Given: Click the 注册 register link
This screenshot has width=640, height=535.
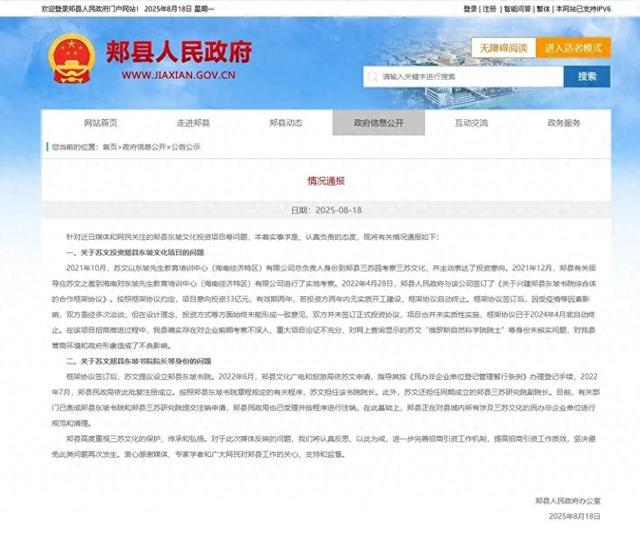Looking at the screenshot, I should [489, 9].
